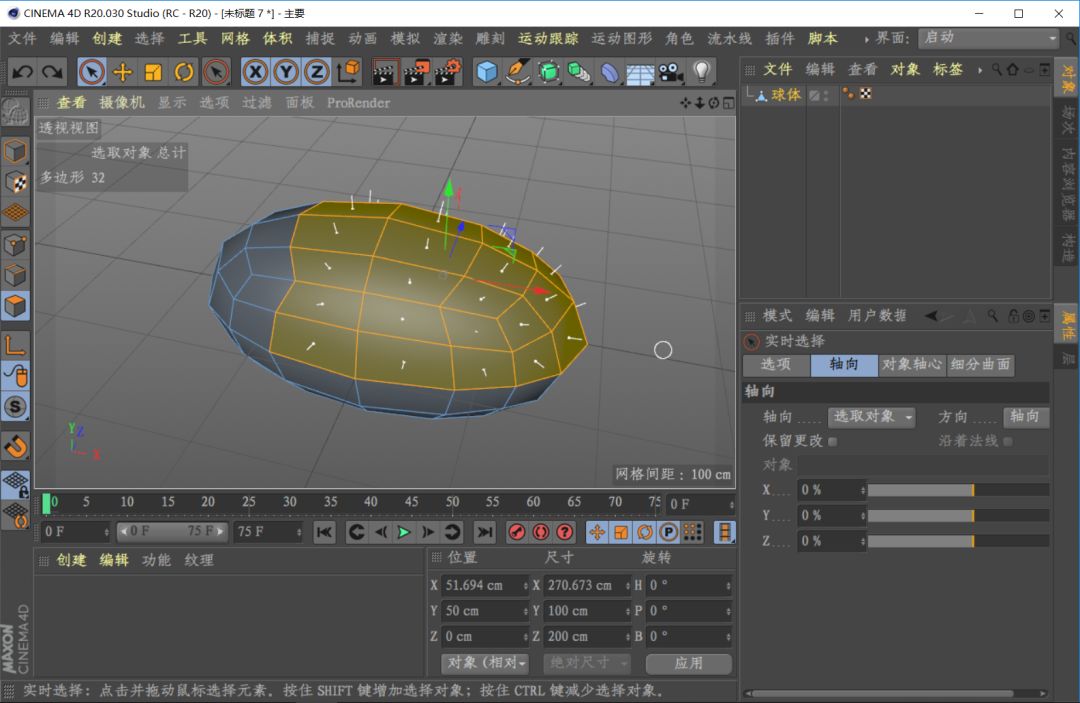The image size is (1080, 703).
Task: Enable Polygon mode in left sidebar
Action: (15, 306)
